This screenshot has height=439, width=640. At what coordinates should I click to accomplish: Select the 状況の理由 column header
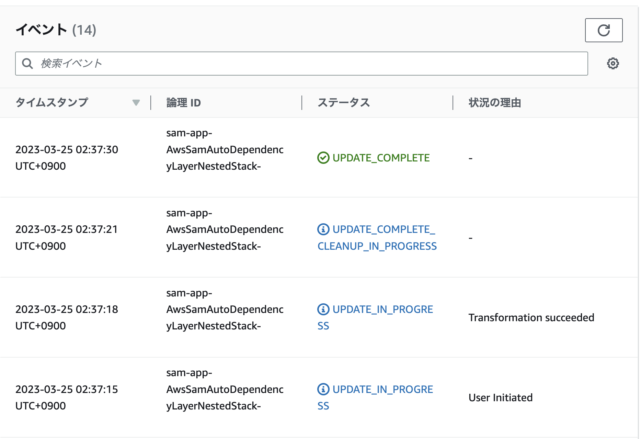(495, 103)
